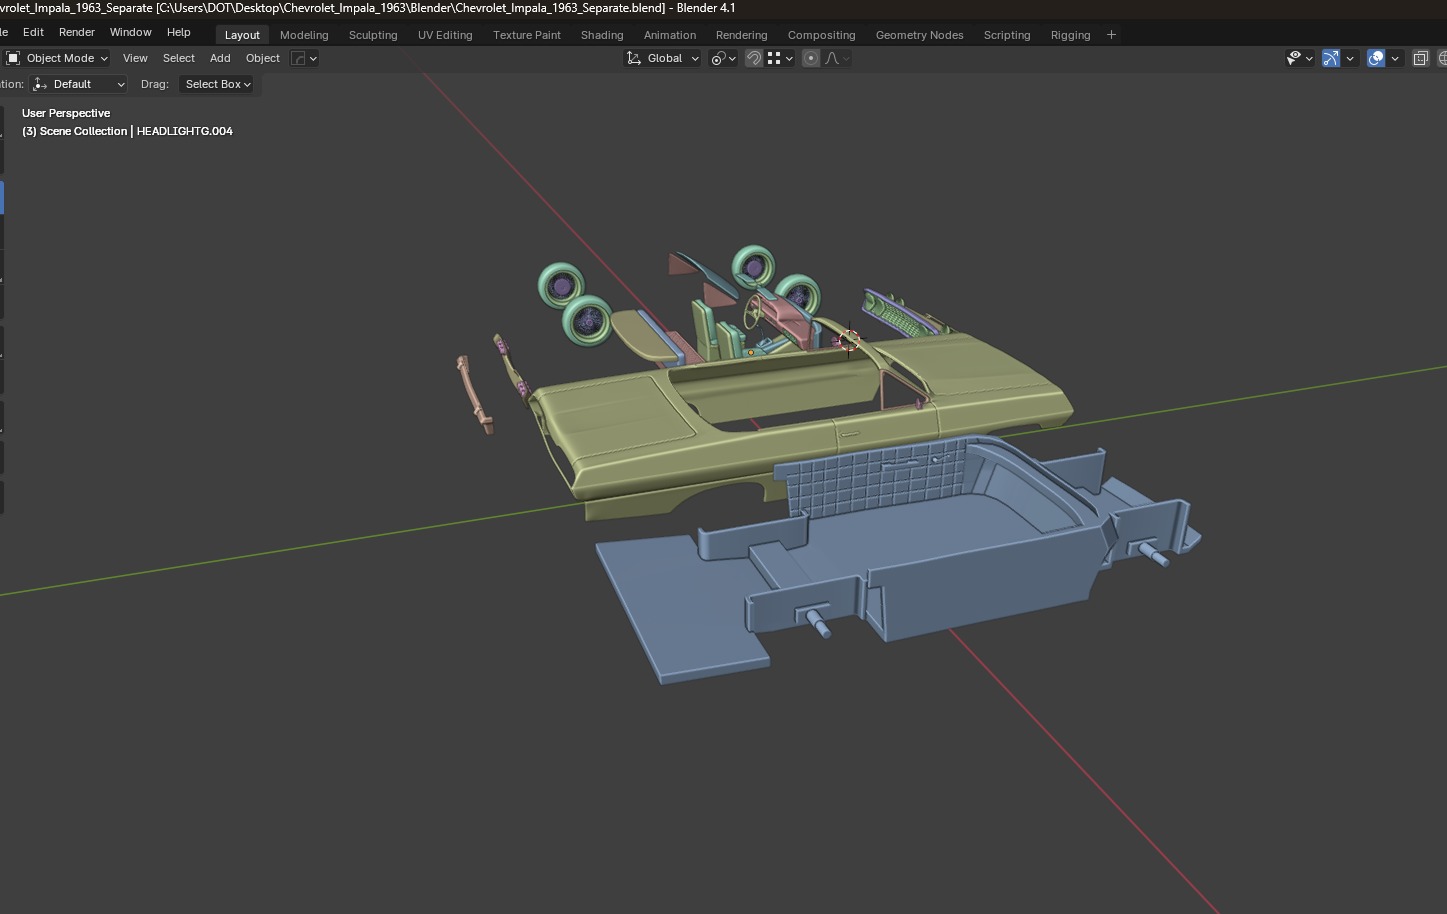Open the Drag Select Box dropdown

[217, 84]
